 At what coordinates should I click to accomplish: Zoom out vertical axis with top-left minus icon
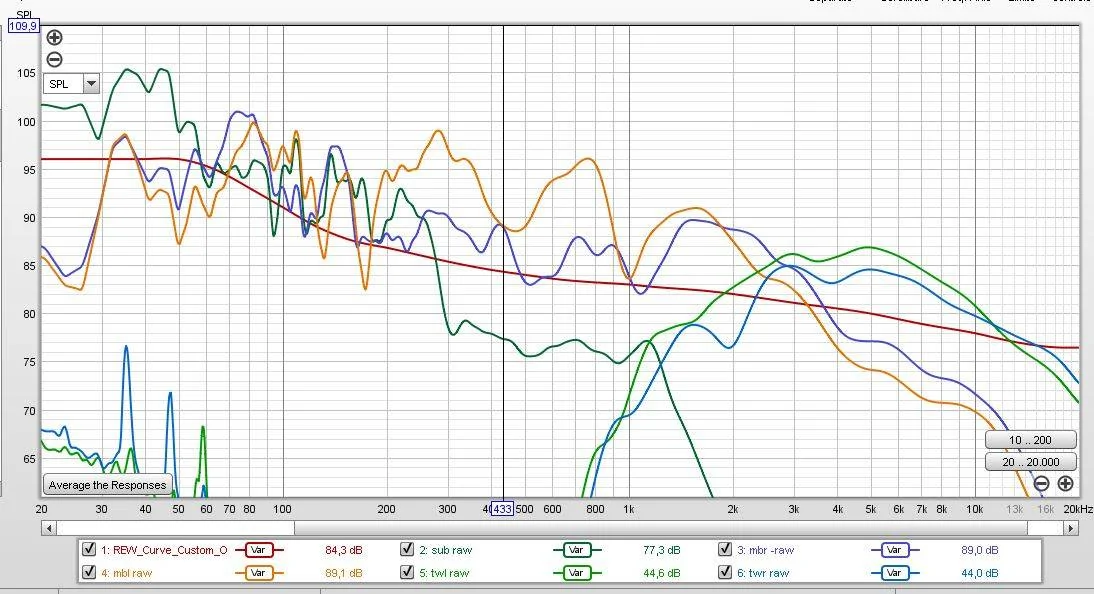pyautogui.click(x=54, y=59)
